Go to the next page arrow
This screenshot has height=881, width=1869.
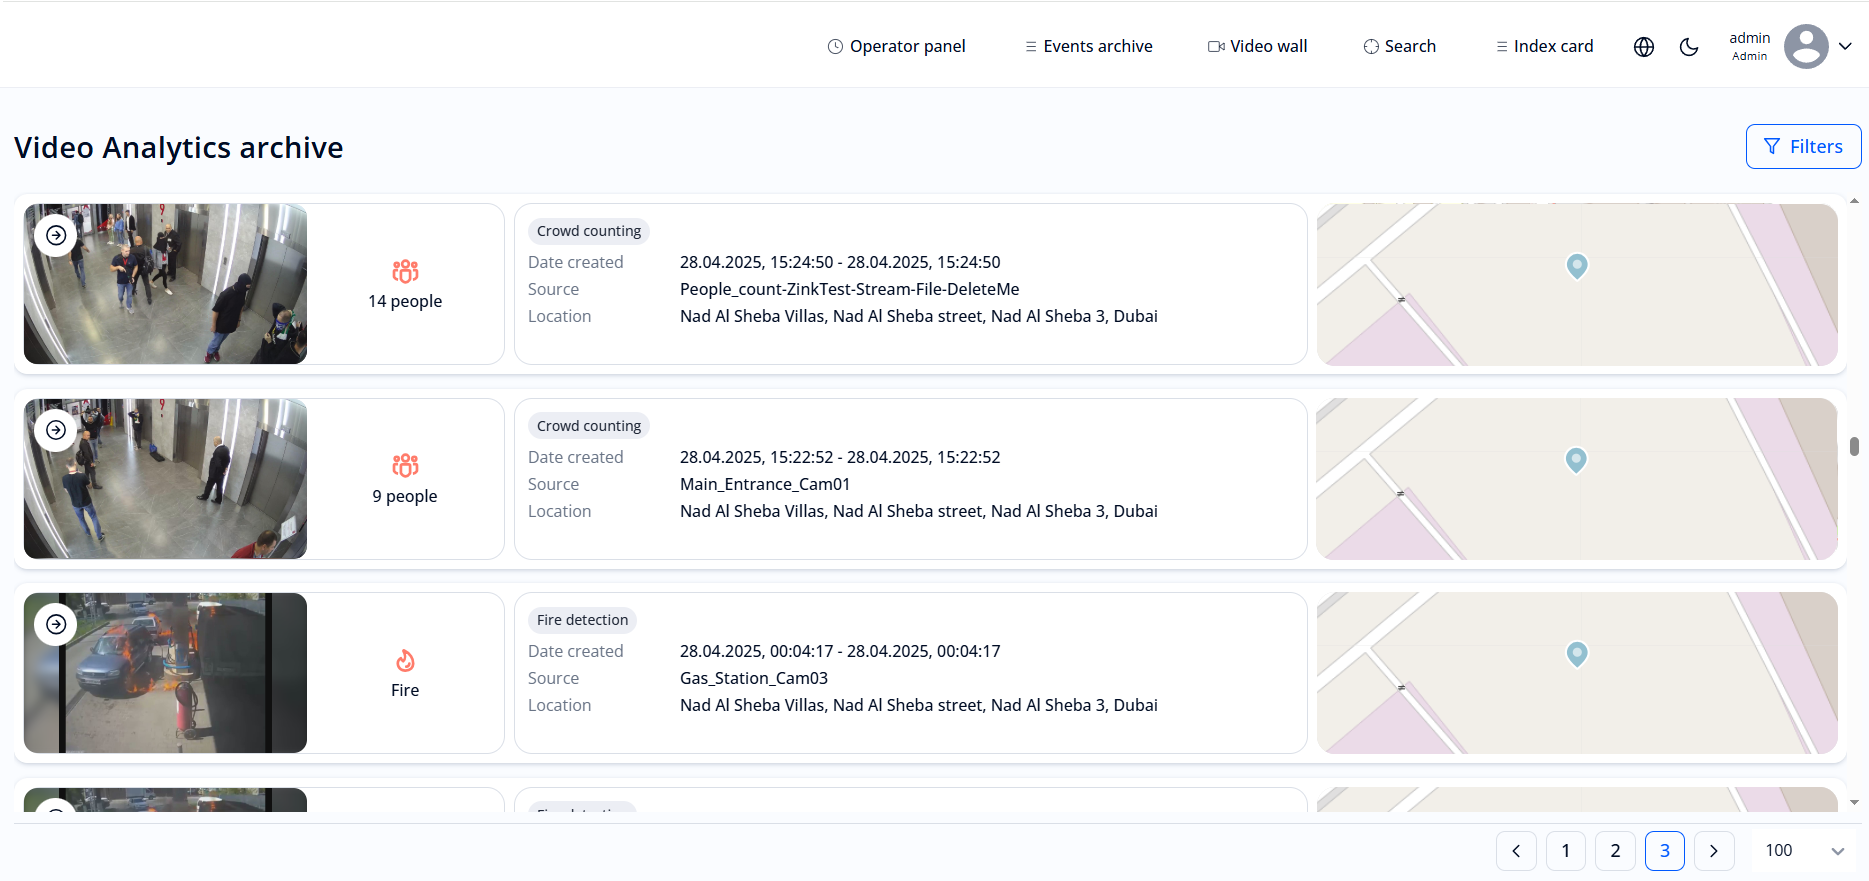click(x=1714, y=851)
